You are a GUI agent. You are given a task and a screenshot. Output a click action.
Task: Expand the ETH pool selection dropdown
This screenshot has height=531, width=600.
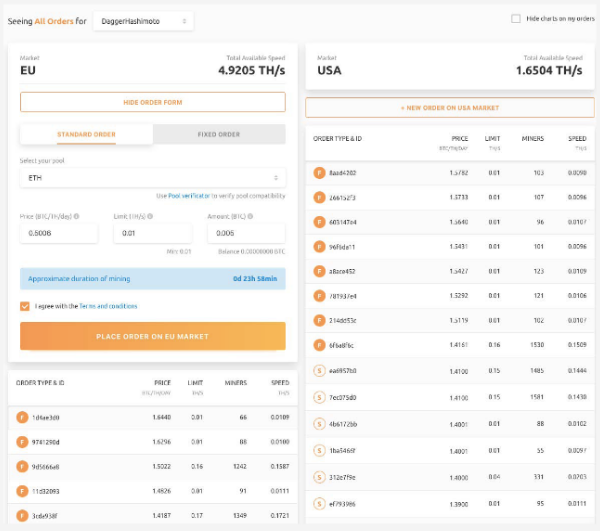coord(152,177)
